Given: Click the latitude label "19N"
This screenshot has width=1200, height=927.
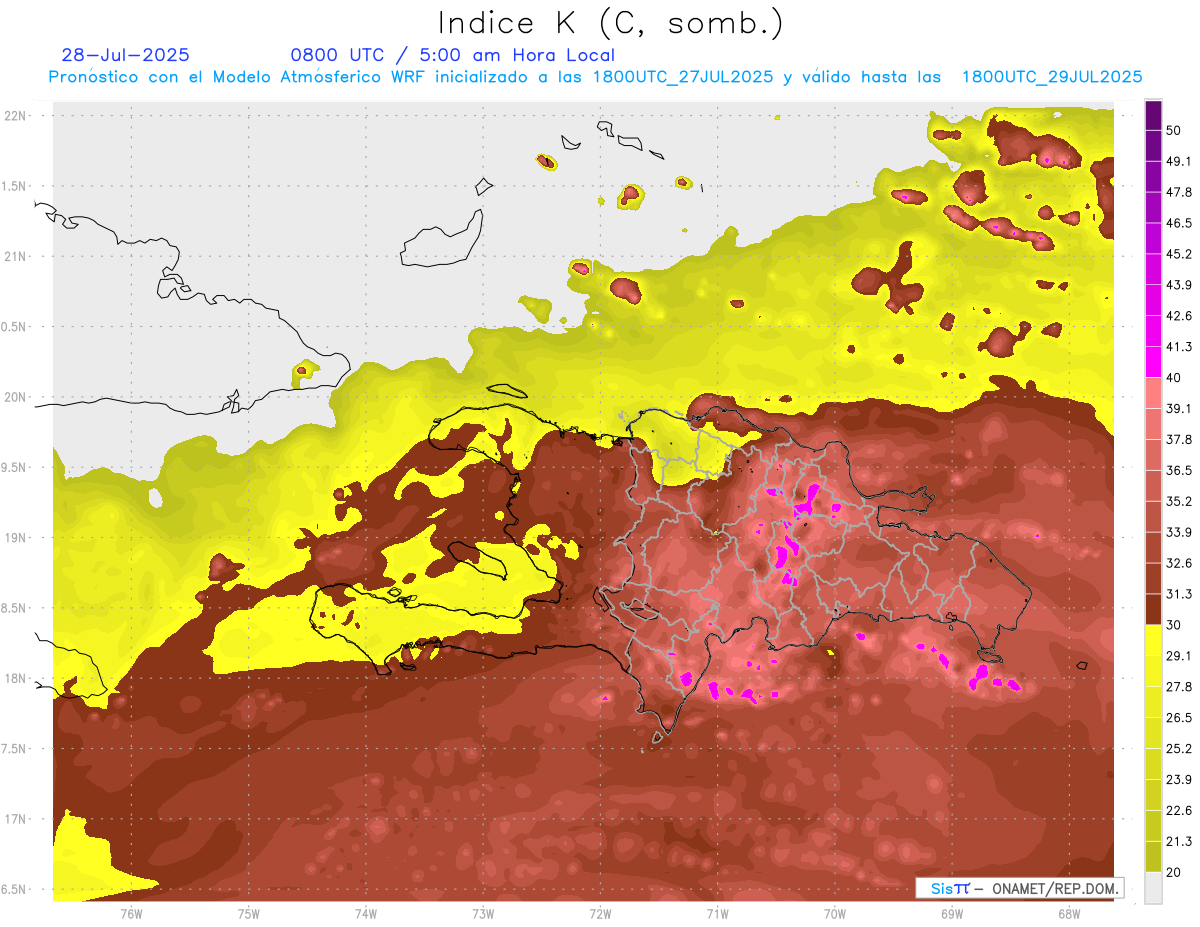Looking at the screenshot, I should coord(15,538).
